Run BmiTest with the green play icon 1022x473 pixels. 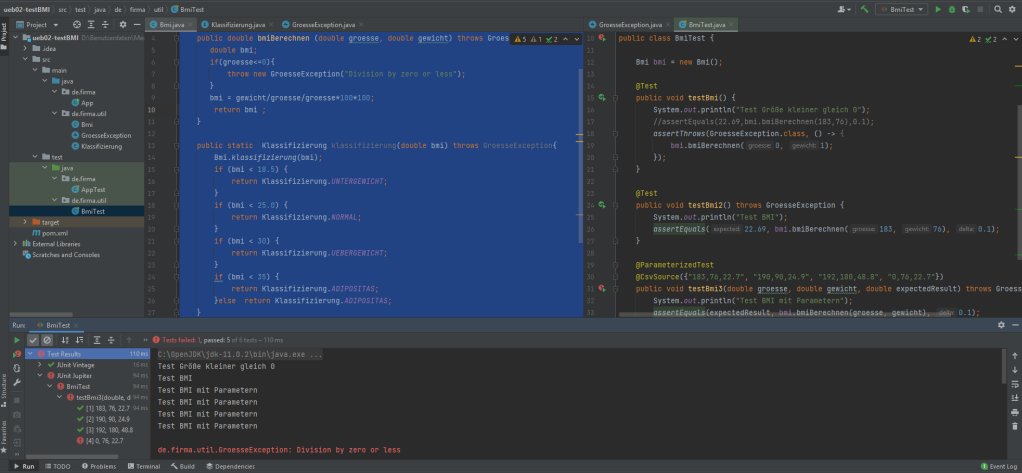pyautogui.click(x=938, y=9)
